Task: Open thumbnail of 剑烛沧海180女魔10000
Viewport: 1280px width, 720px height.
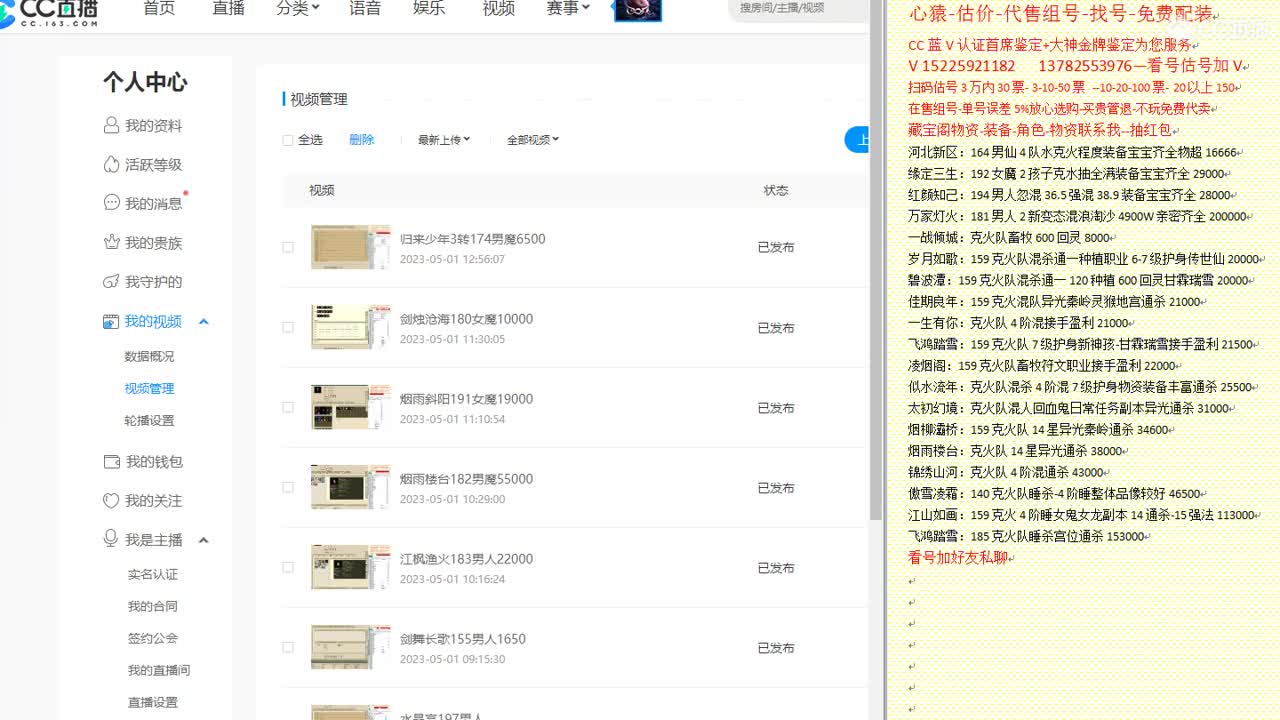Action: (x=350, y=327)
